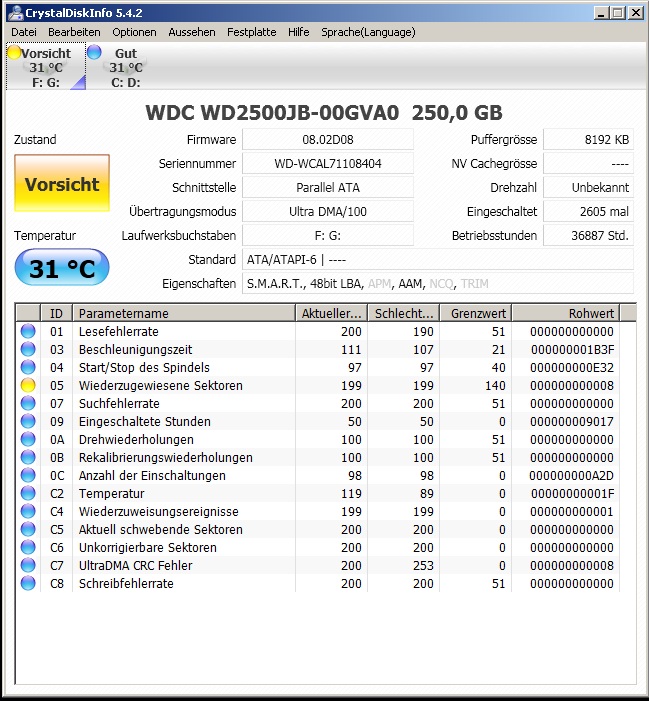Click status icon for Aktuell schwebende Sektoren
The width and height of the screenshot is (649, 701).
28,529
